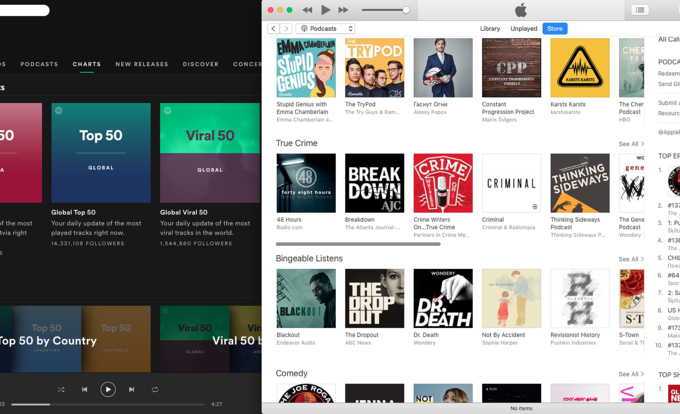Click the iTunes play button
The height and width of the screenshot is (414, 680).
[x=325, y=10]
